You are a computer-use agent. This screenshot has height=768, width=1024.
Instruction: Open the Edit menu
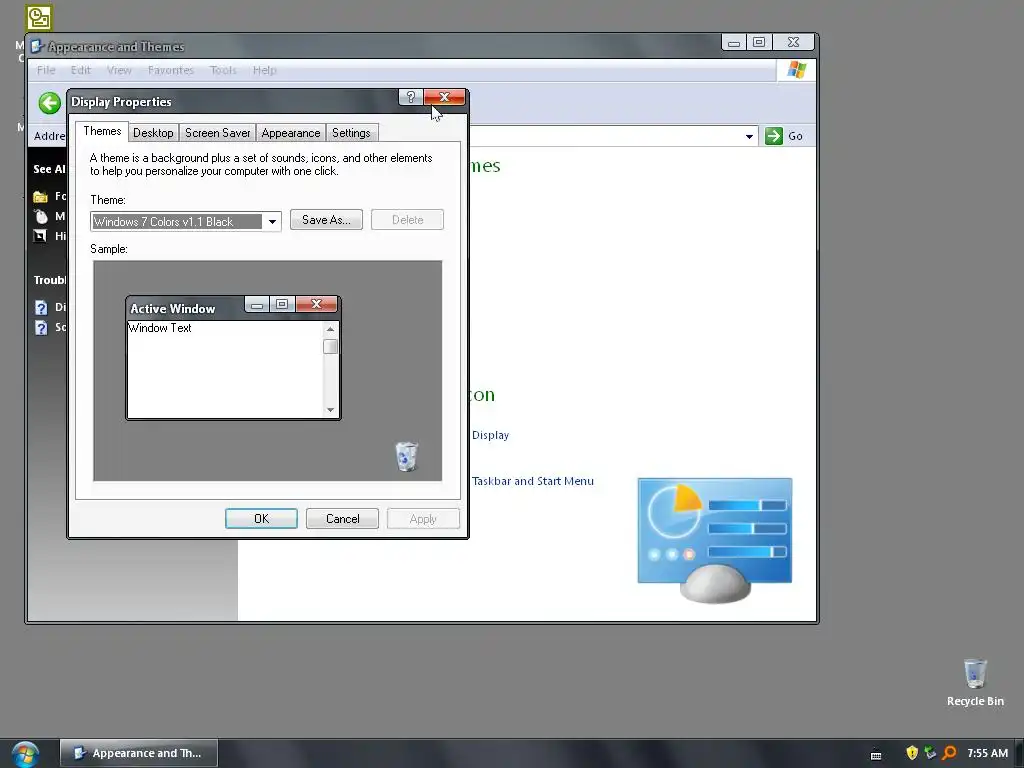click(81, 70)
